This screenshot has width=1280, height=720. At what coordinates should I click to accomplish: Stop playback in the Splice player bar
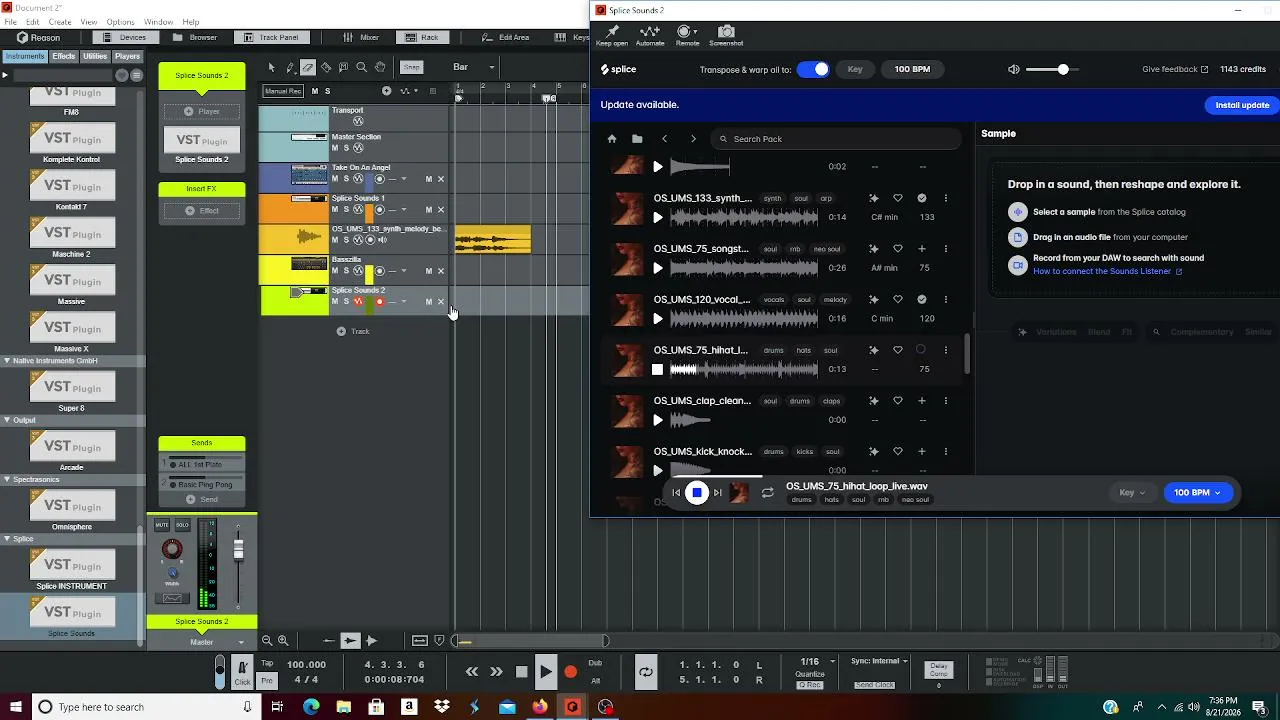[697, 492]
